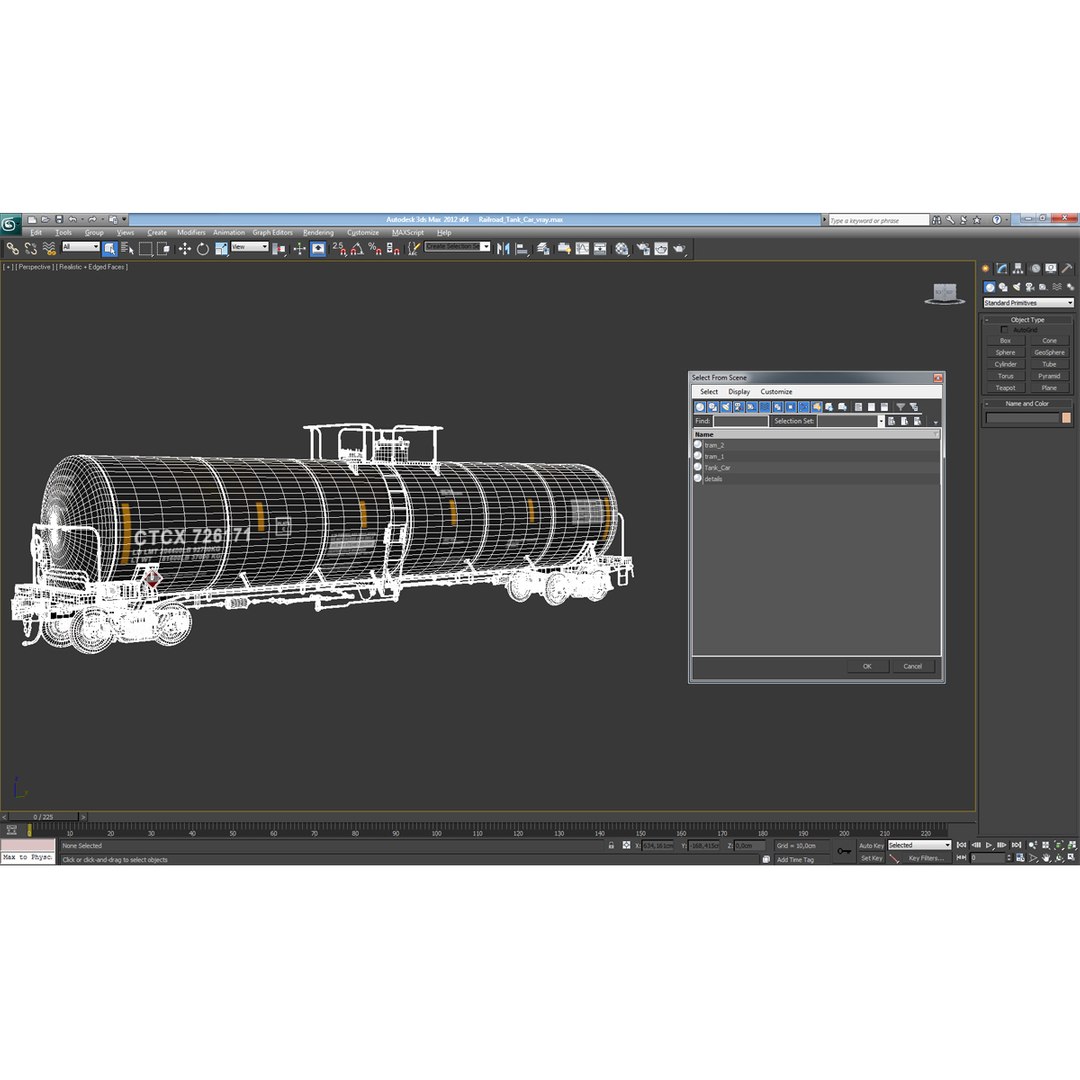Toggle Display Geometry filter in Select From Scene
This screenshot has height=1080, width=1080.
(x=700, y=407)
